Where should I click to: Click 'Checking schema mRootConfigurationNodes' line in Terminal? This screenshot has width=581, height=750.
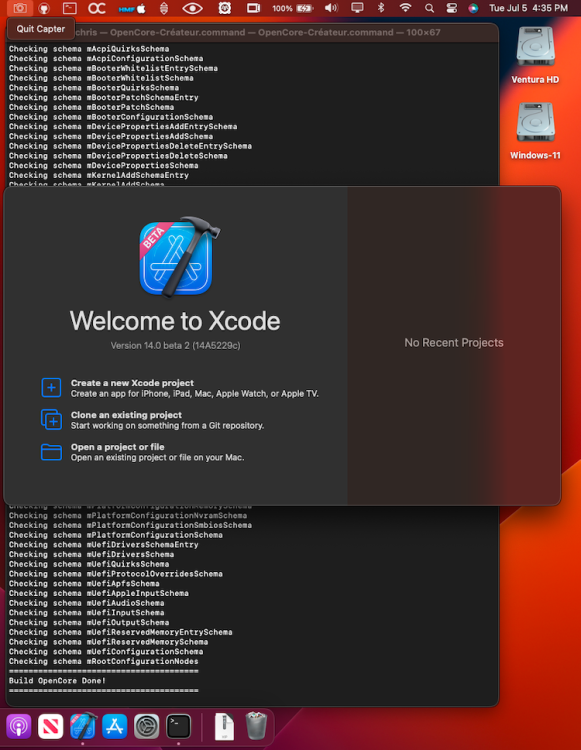tap(103, 662)
